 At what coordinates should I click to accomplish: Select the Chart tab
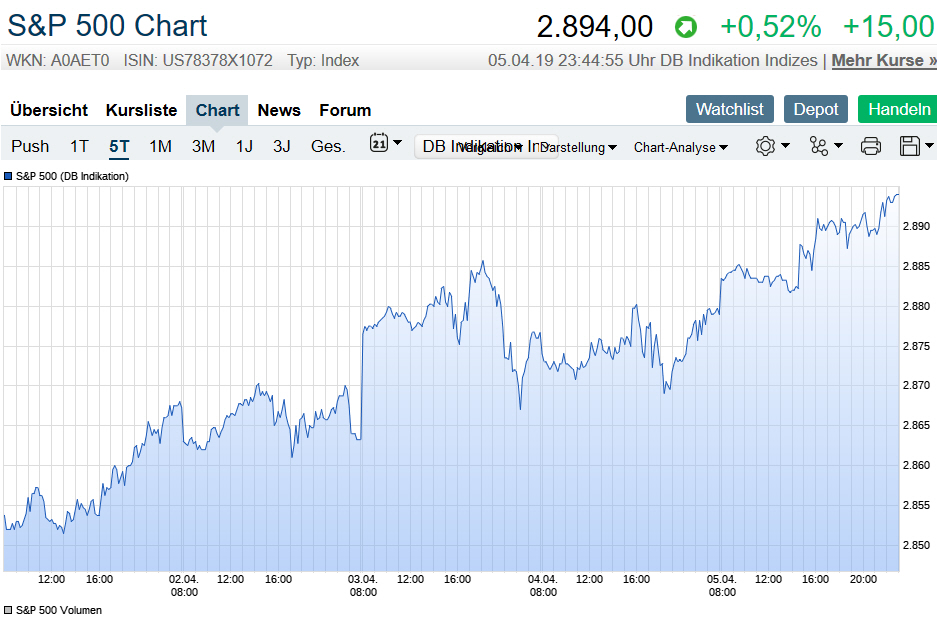click(x=217, y=111)
